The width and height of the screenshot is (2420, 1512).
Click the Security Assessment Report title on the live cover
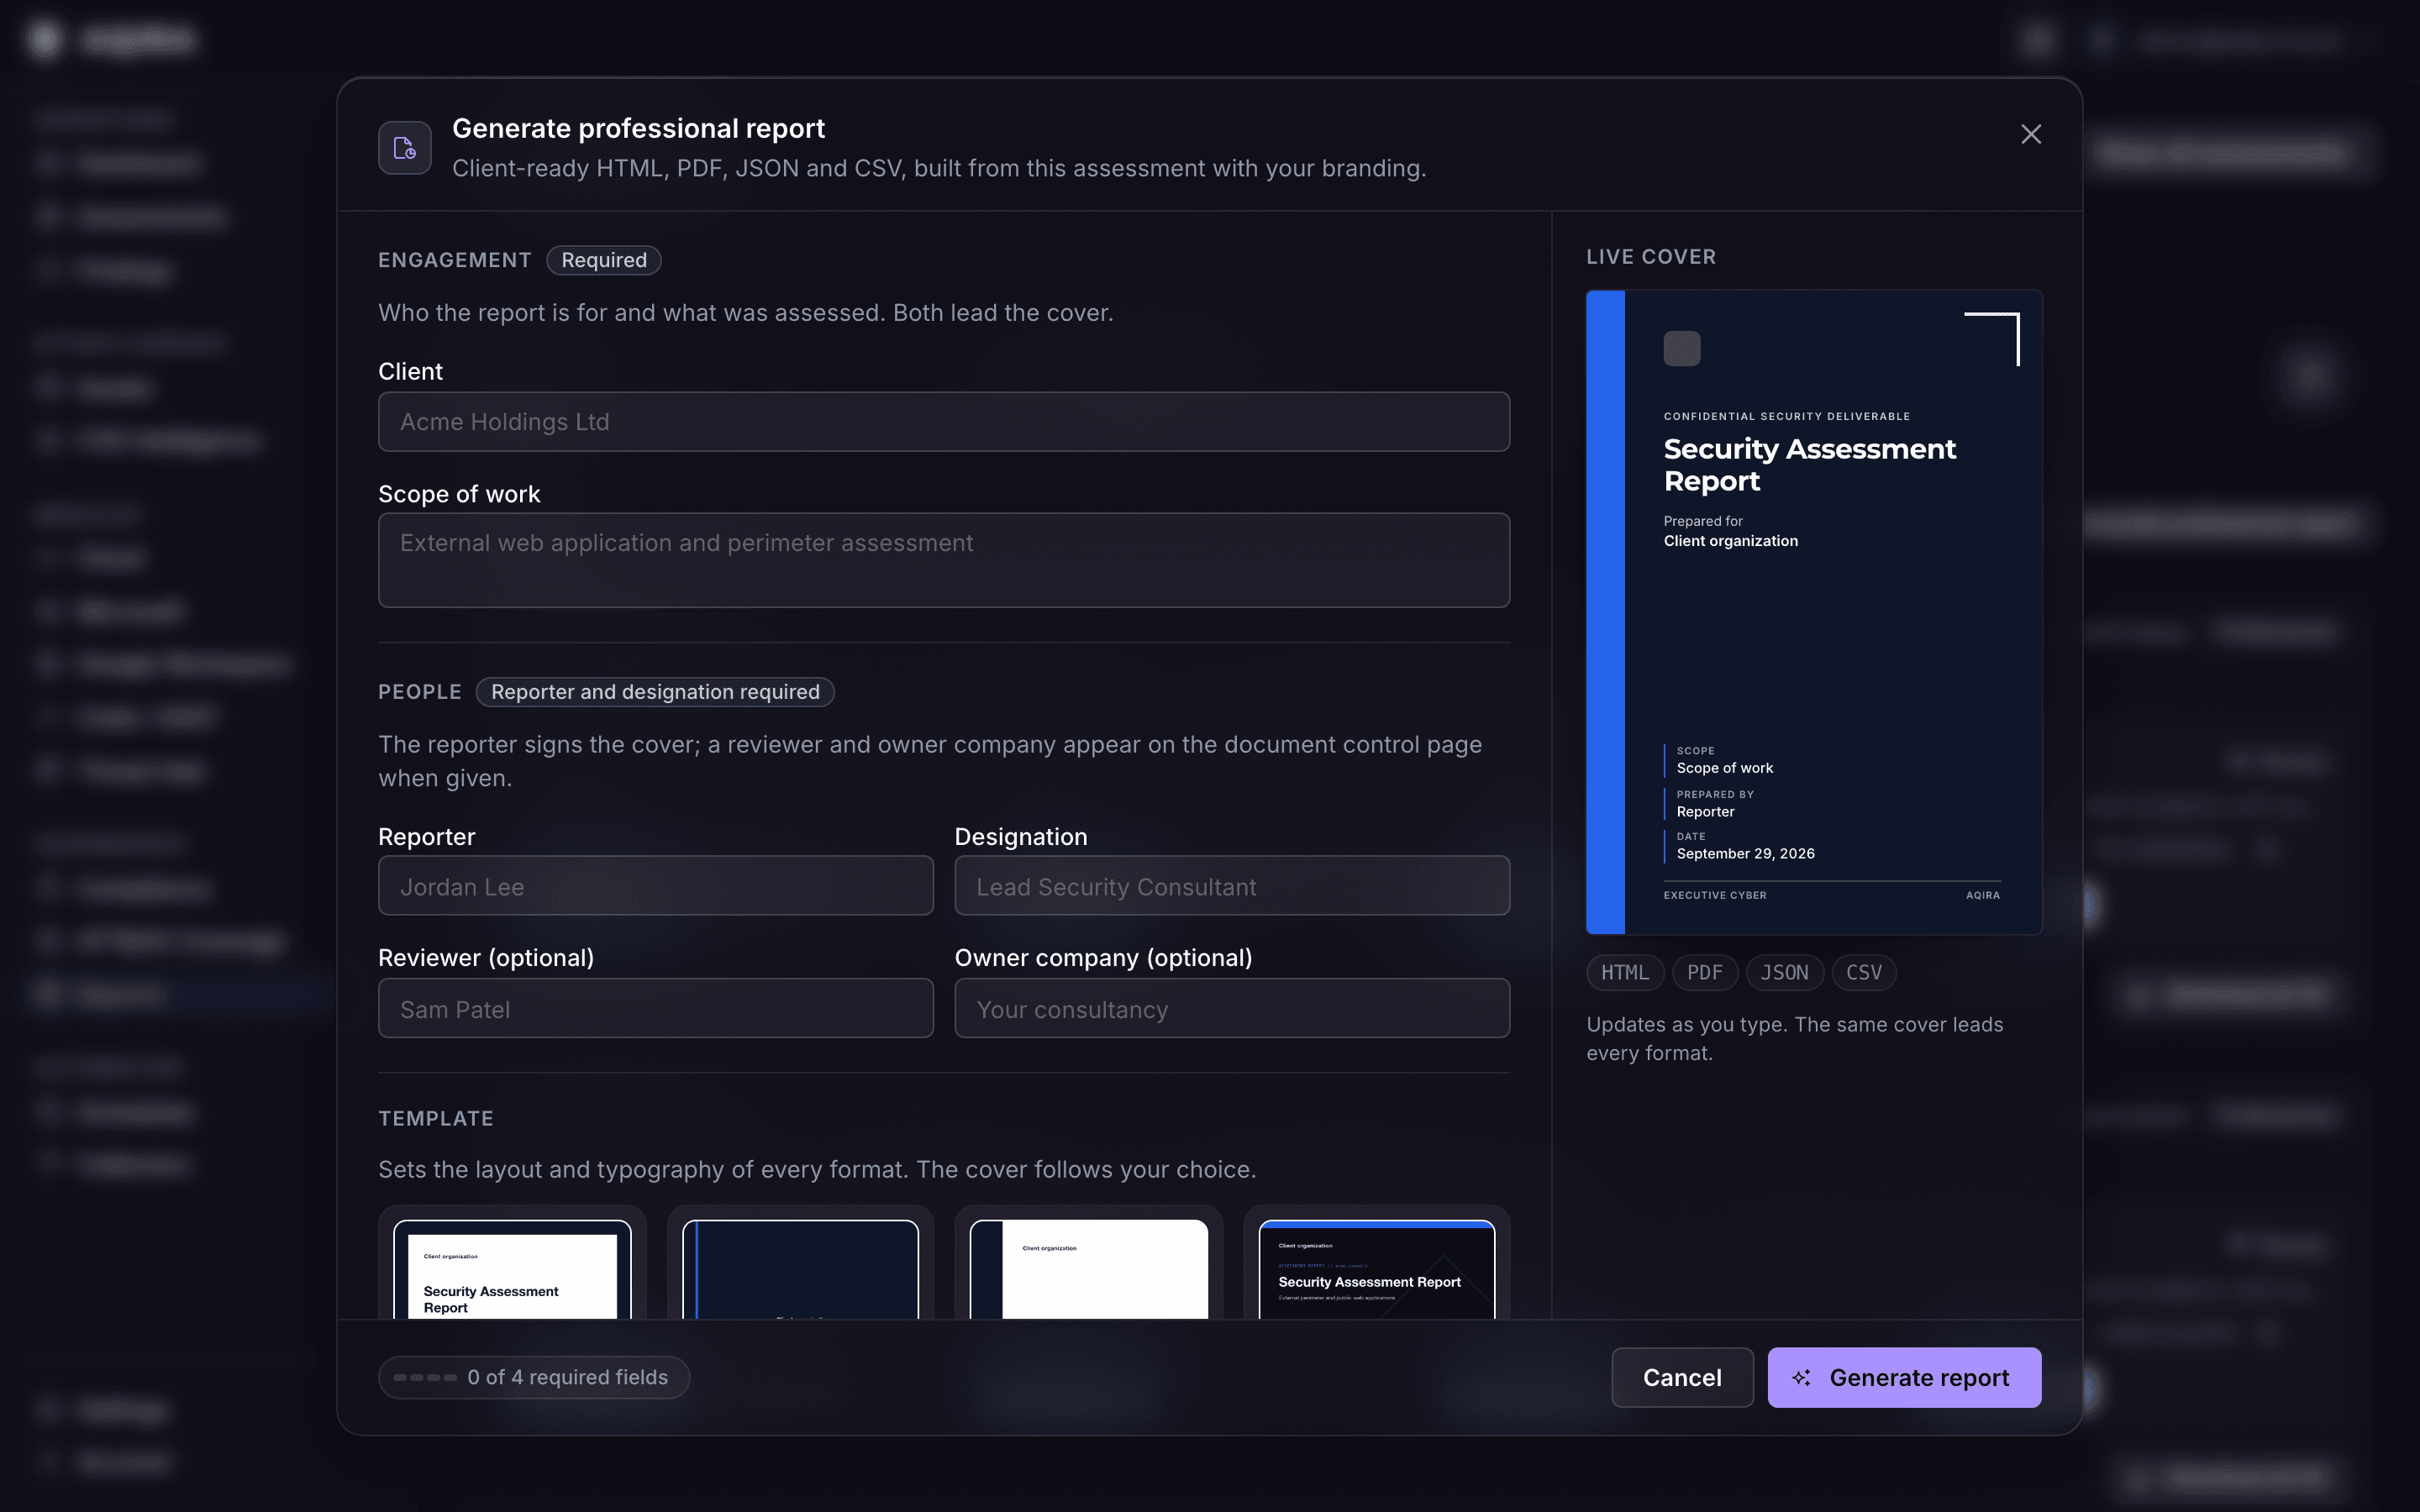(x=1809, y=465)
